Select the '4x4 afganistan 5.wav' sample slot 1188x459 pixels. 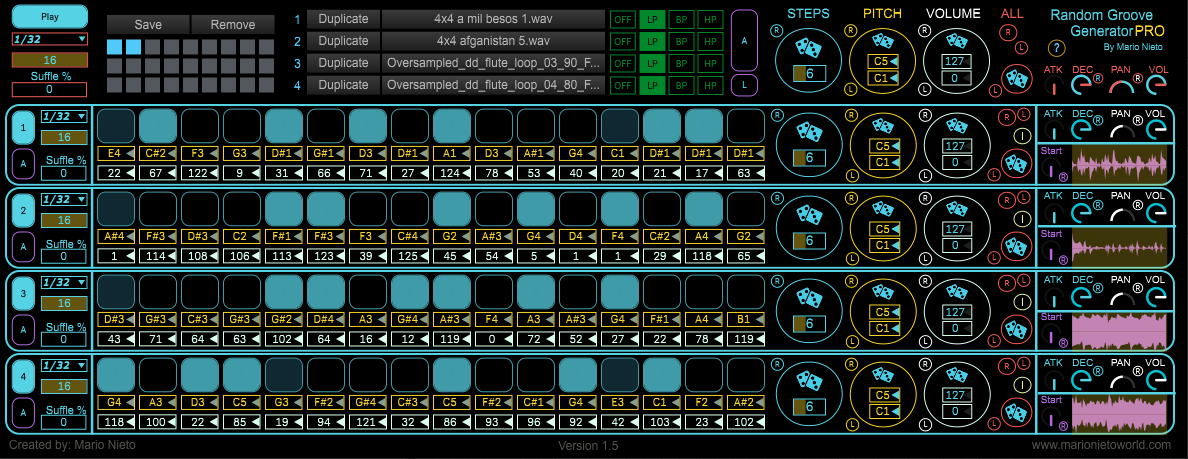(x=493, y=41)
